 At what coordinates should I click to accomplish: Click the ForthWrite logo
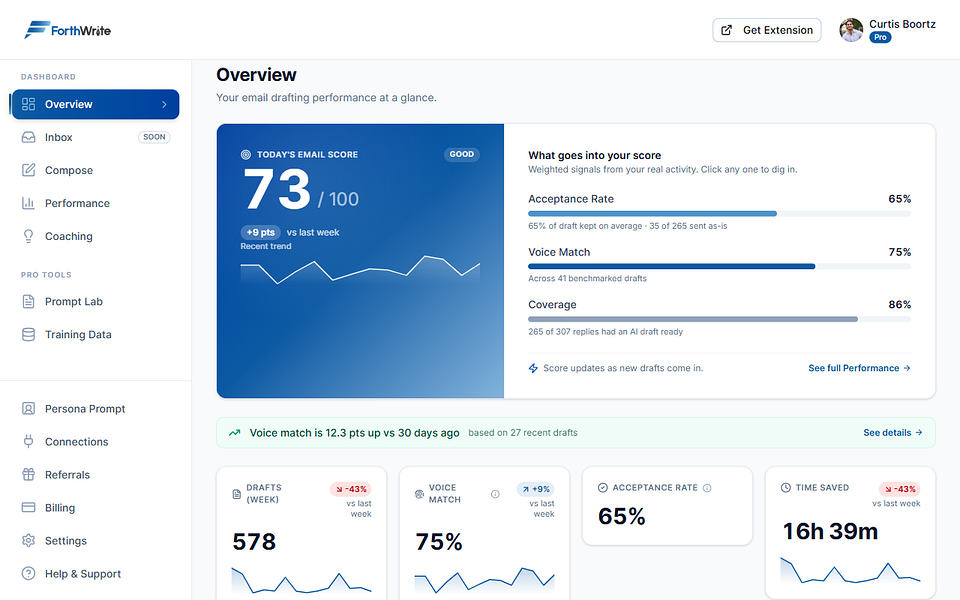67,30
